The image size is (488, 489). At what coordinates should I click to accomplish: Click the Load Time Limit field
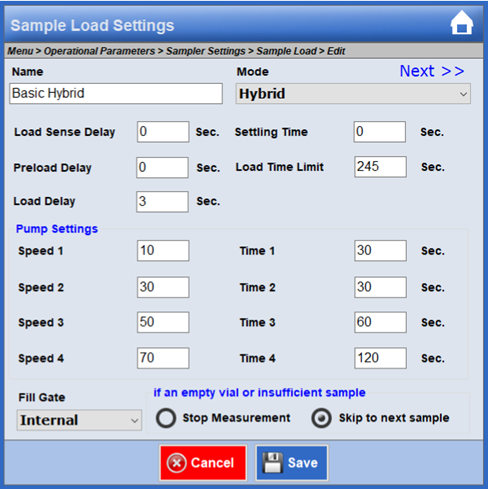(x=380, y=167)
